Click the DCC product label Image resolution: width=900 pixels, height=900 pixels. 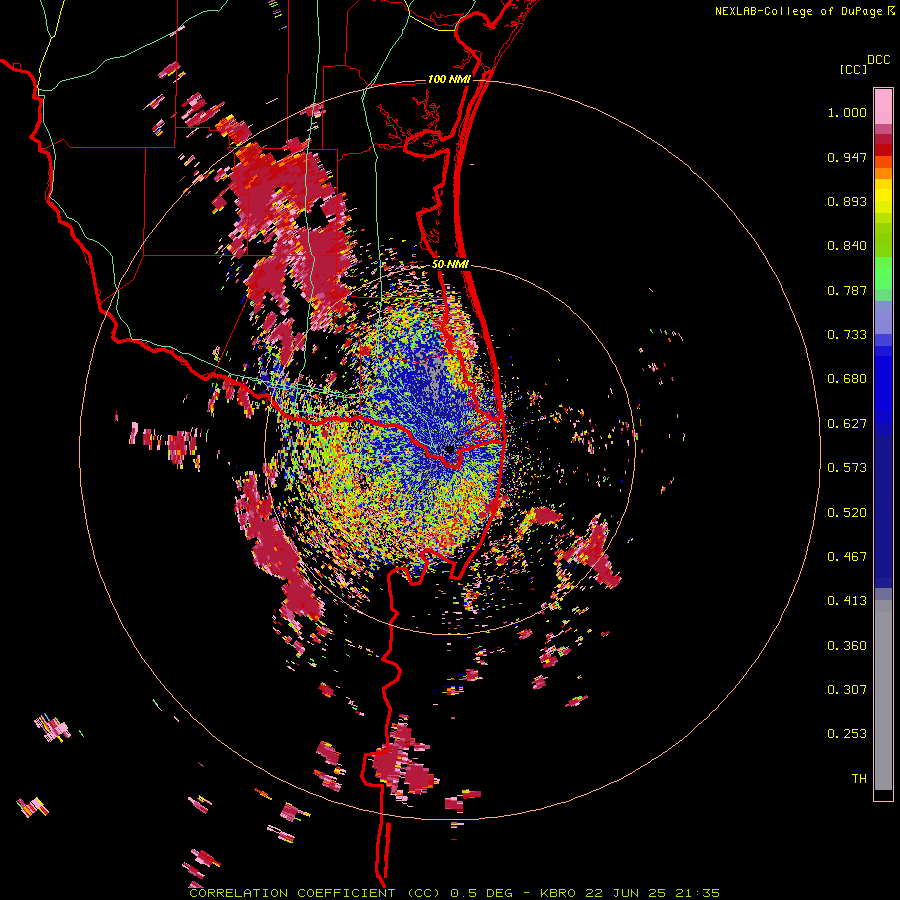(878, 60)
